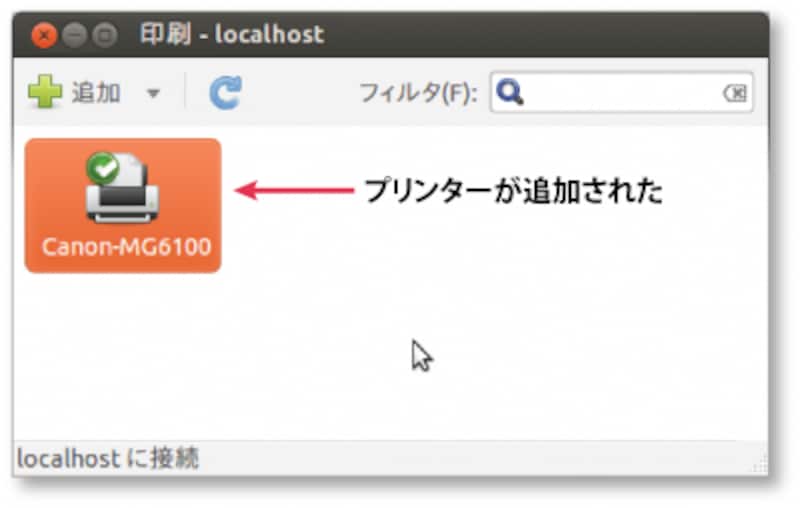Click the green plus Add printer icon
800x508 pixels.
pos(45,92)
